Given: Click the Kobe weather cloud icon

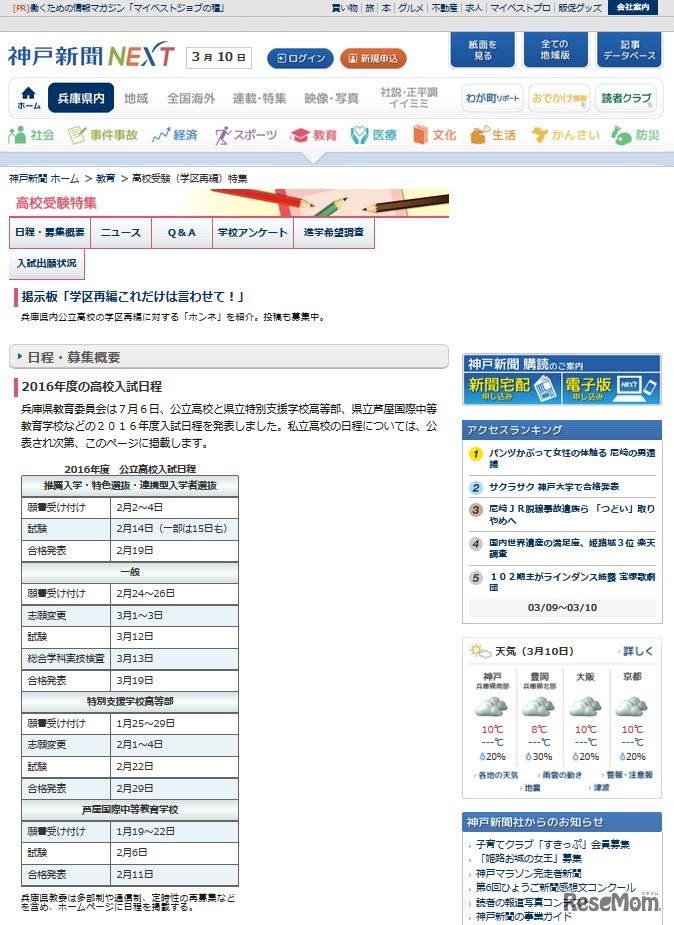Looking at the screenshot, I should coord(492,706).
